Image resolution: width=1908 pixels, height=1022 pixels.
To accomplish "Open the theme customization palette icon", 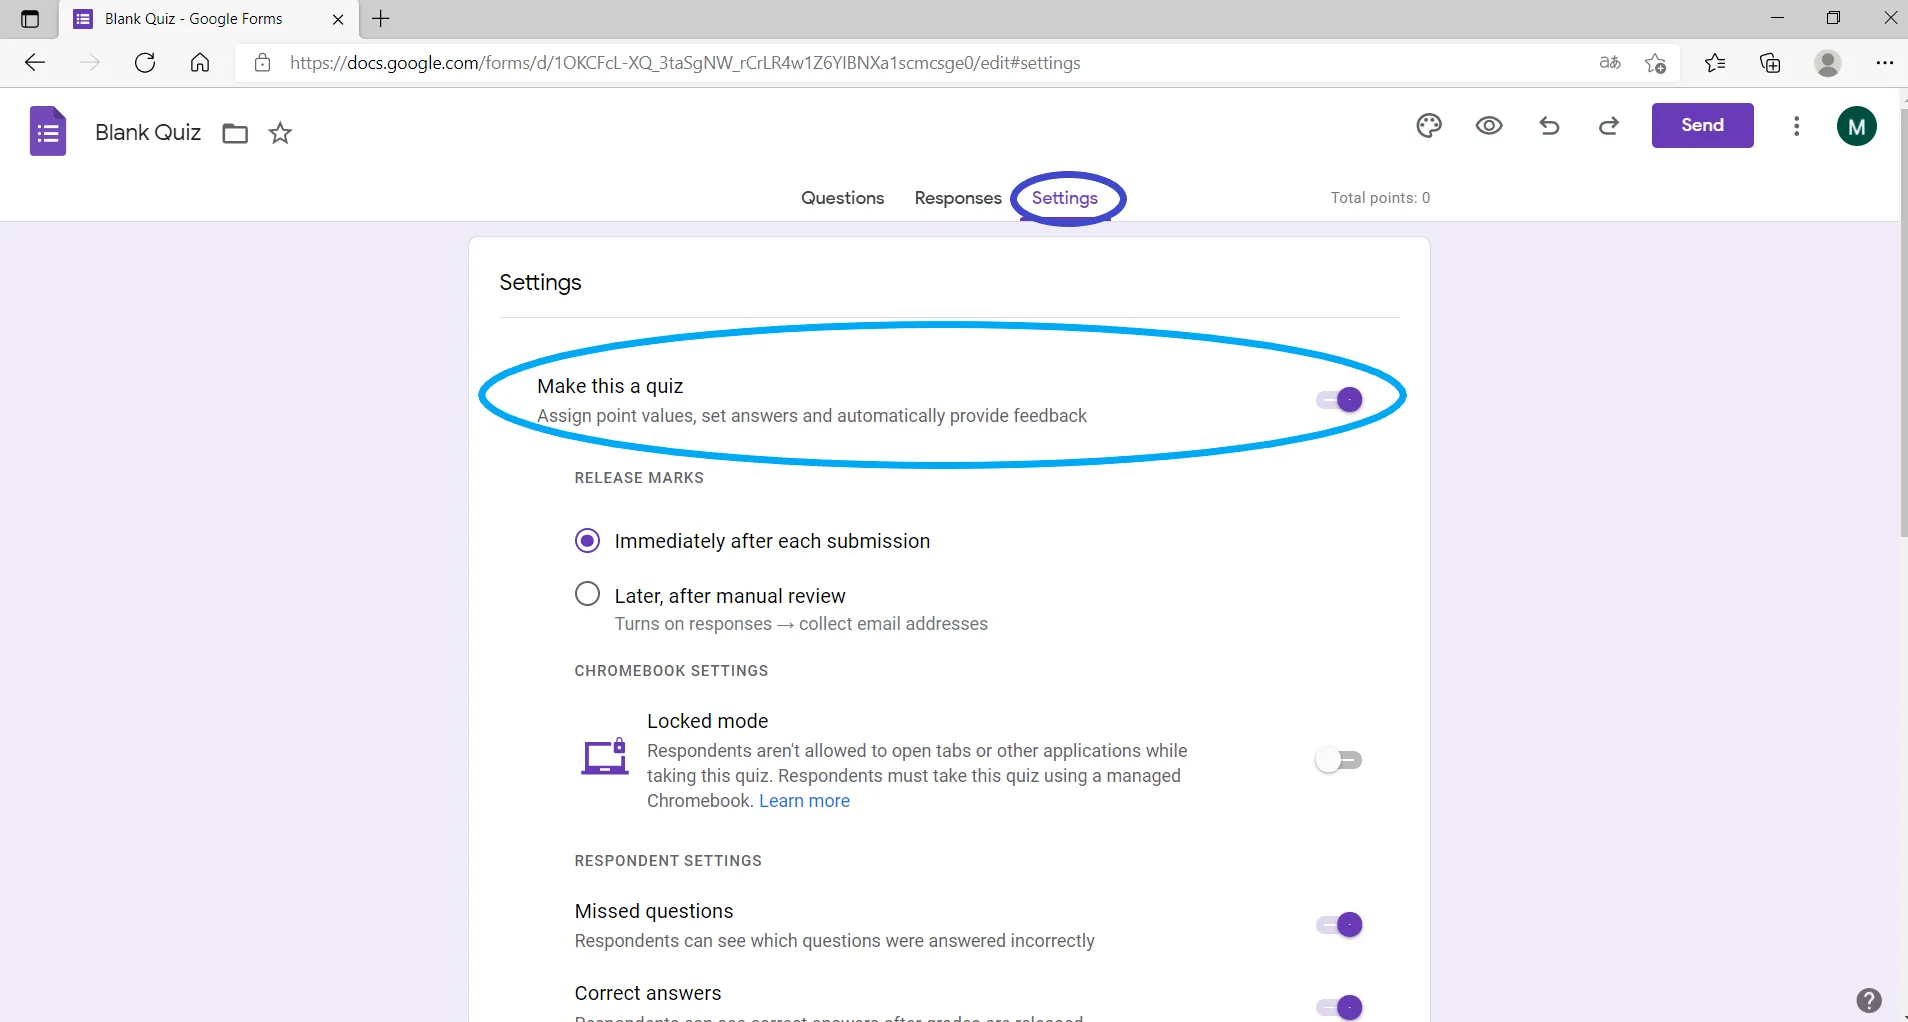I will coord(1429,126).
